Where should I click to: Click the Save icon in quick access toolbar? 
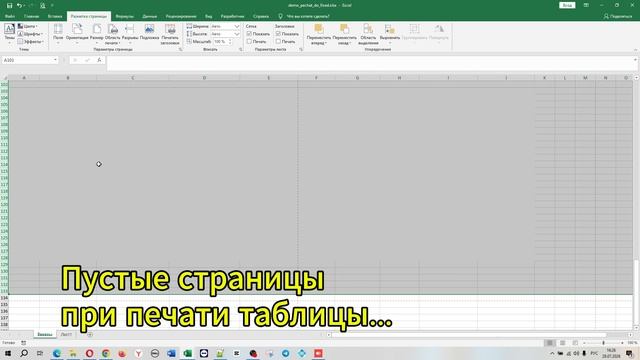pyautogui.click(x=9, y=5)
